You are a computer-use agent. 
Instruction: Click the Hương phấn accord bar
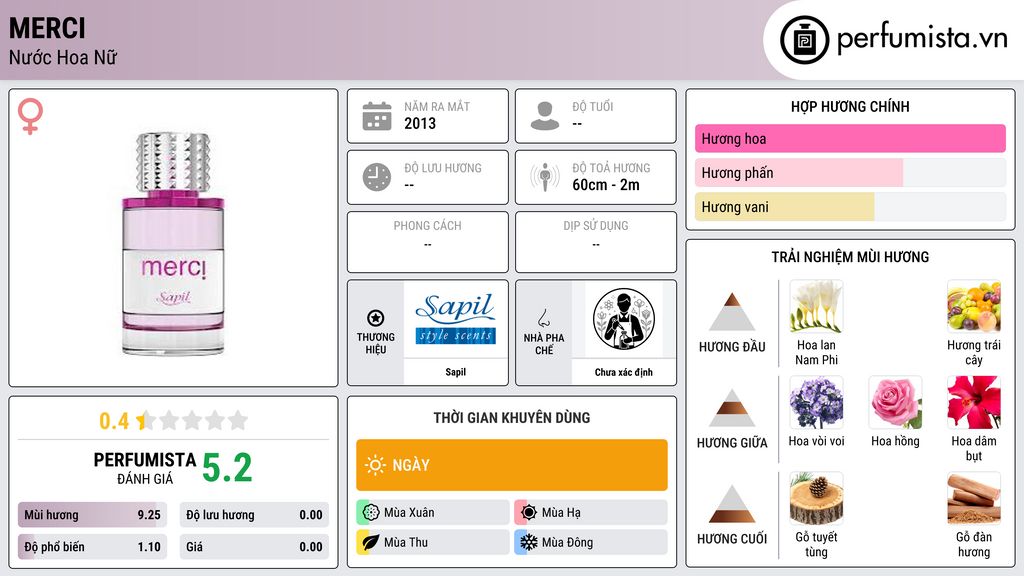pos(850,172)
